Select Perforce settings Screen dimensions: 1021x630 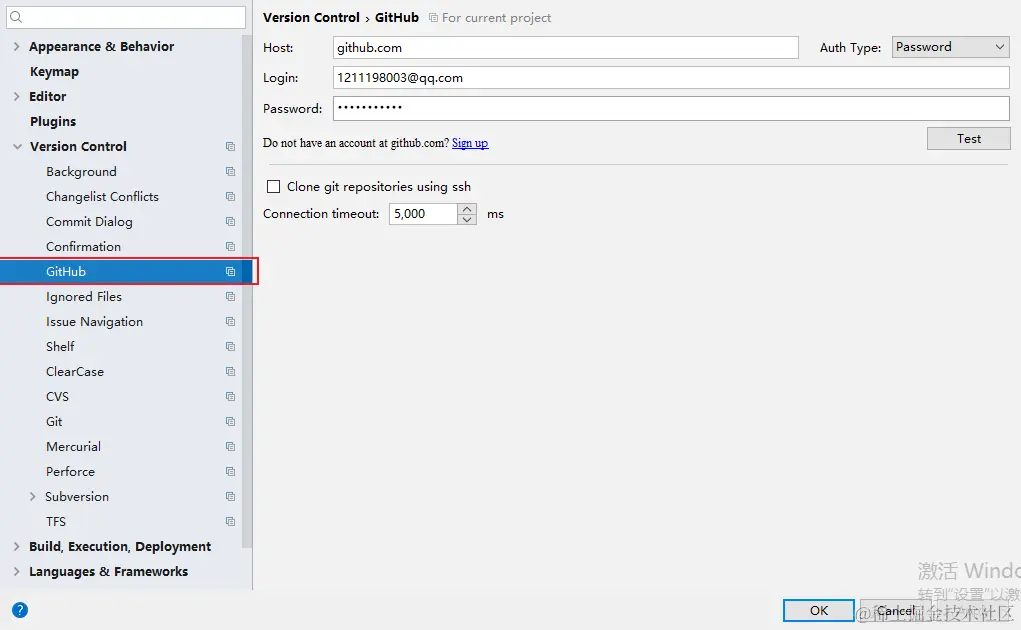(70, 471)
